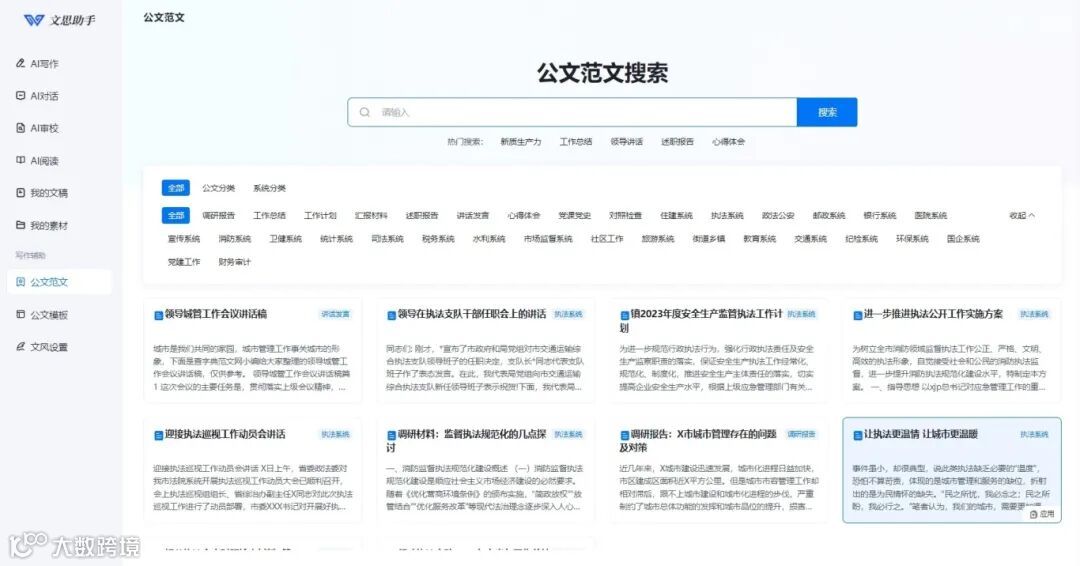Filter by 党建工作 category
The image size is (1080, 566).
pos(184,262)
